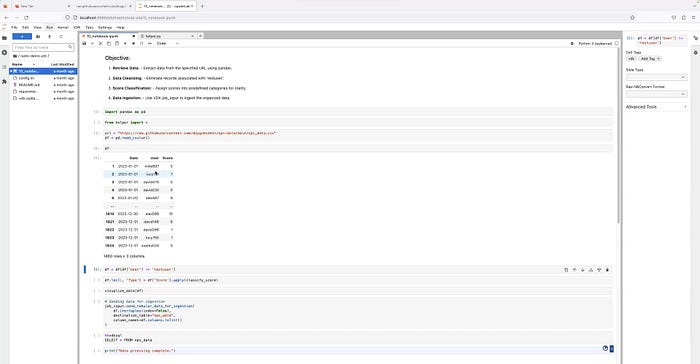This screenshot has height=364, width=700.
Task: Insert a cell above from cell toolbar
Action: click(591, 270)
